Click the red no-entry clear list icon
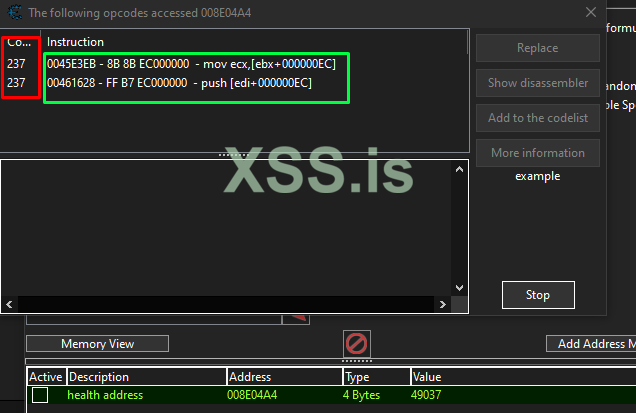Viewport: 636px width, 413px height. click(x=356, y=344)
